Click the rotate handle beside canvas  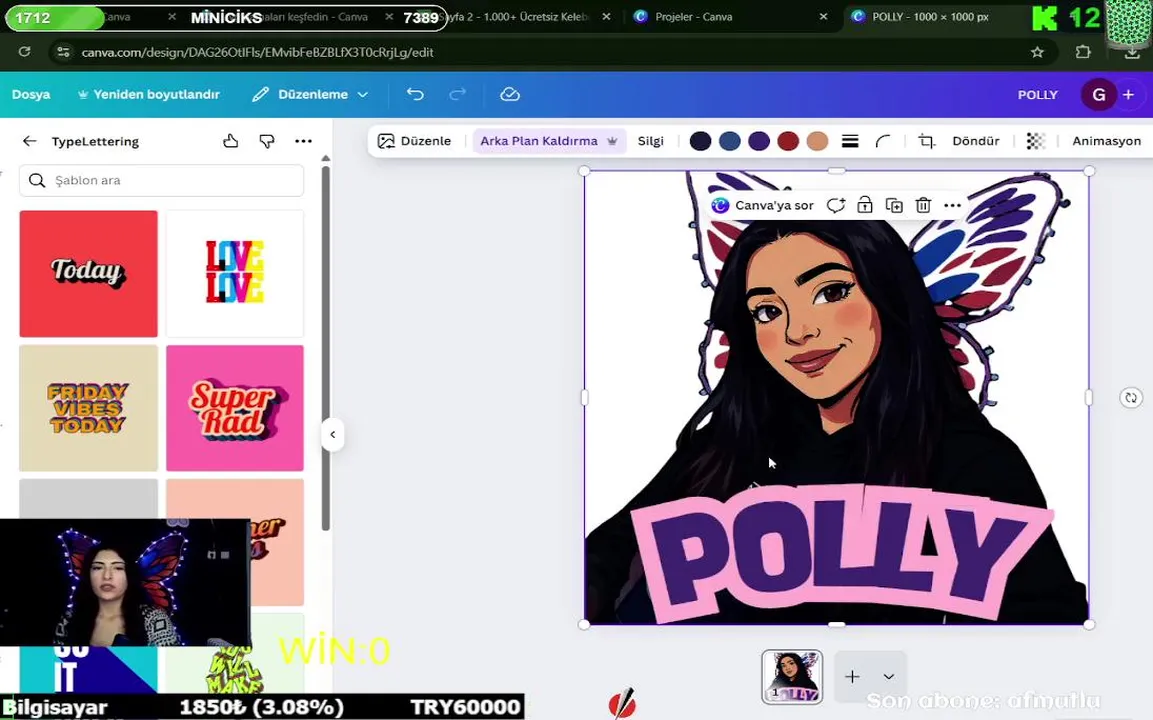tap(1131, 398)
